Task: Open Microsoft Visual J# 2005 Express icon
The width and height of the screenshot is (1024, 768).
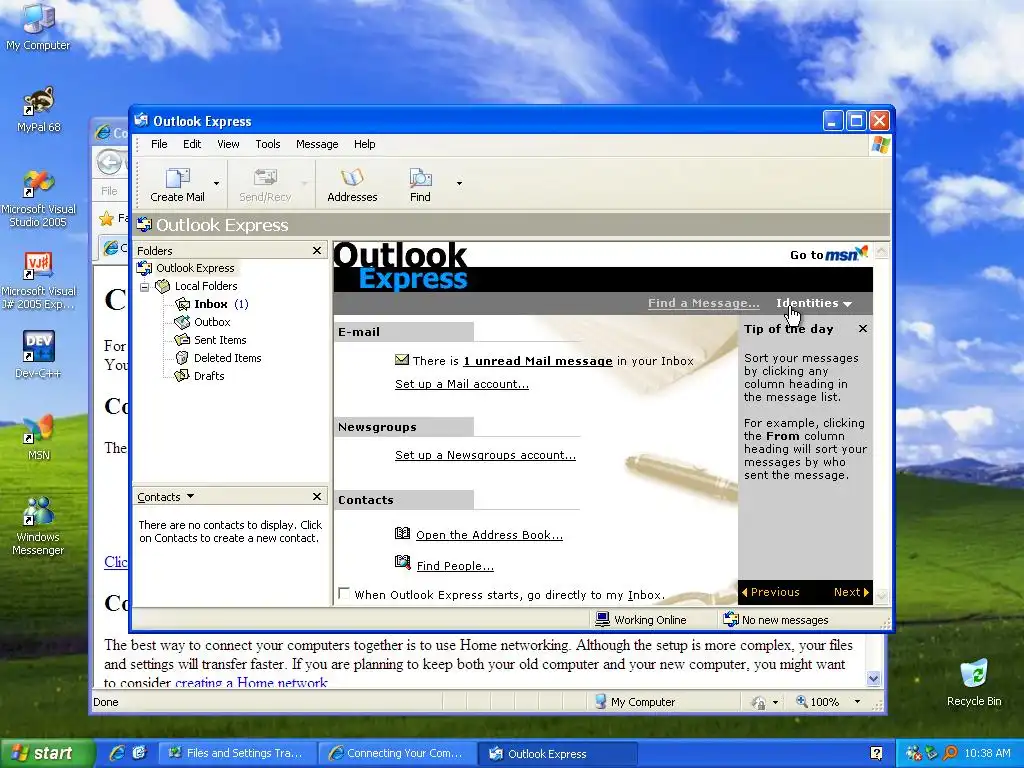Action: [39, 280]
